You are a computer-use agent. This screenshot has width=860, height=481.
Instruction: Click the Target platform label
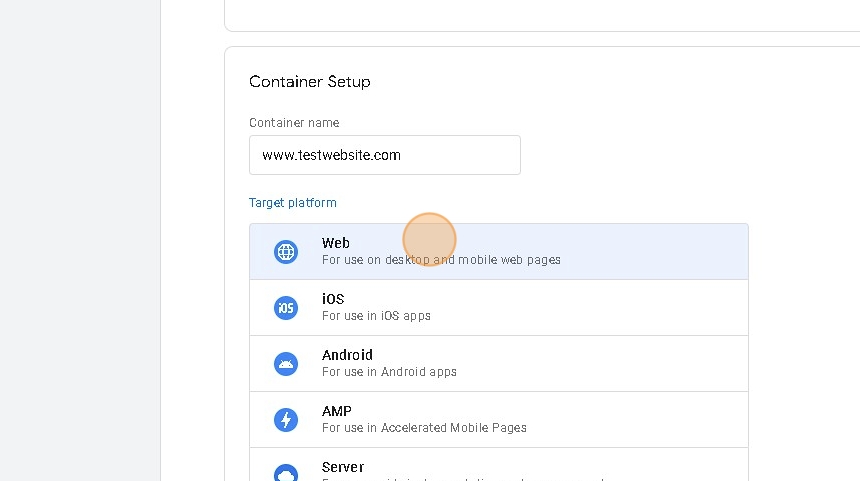(x=293, y=203)
